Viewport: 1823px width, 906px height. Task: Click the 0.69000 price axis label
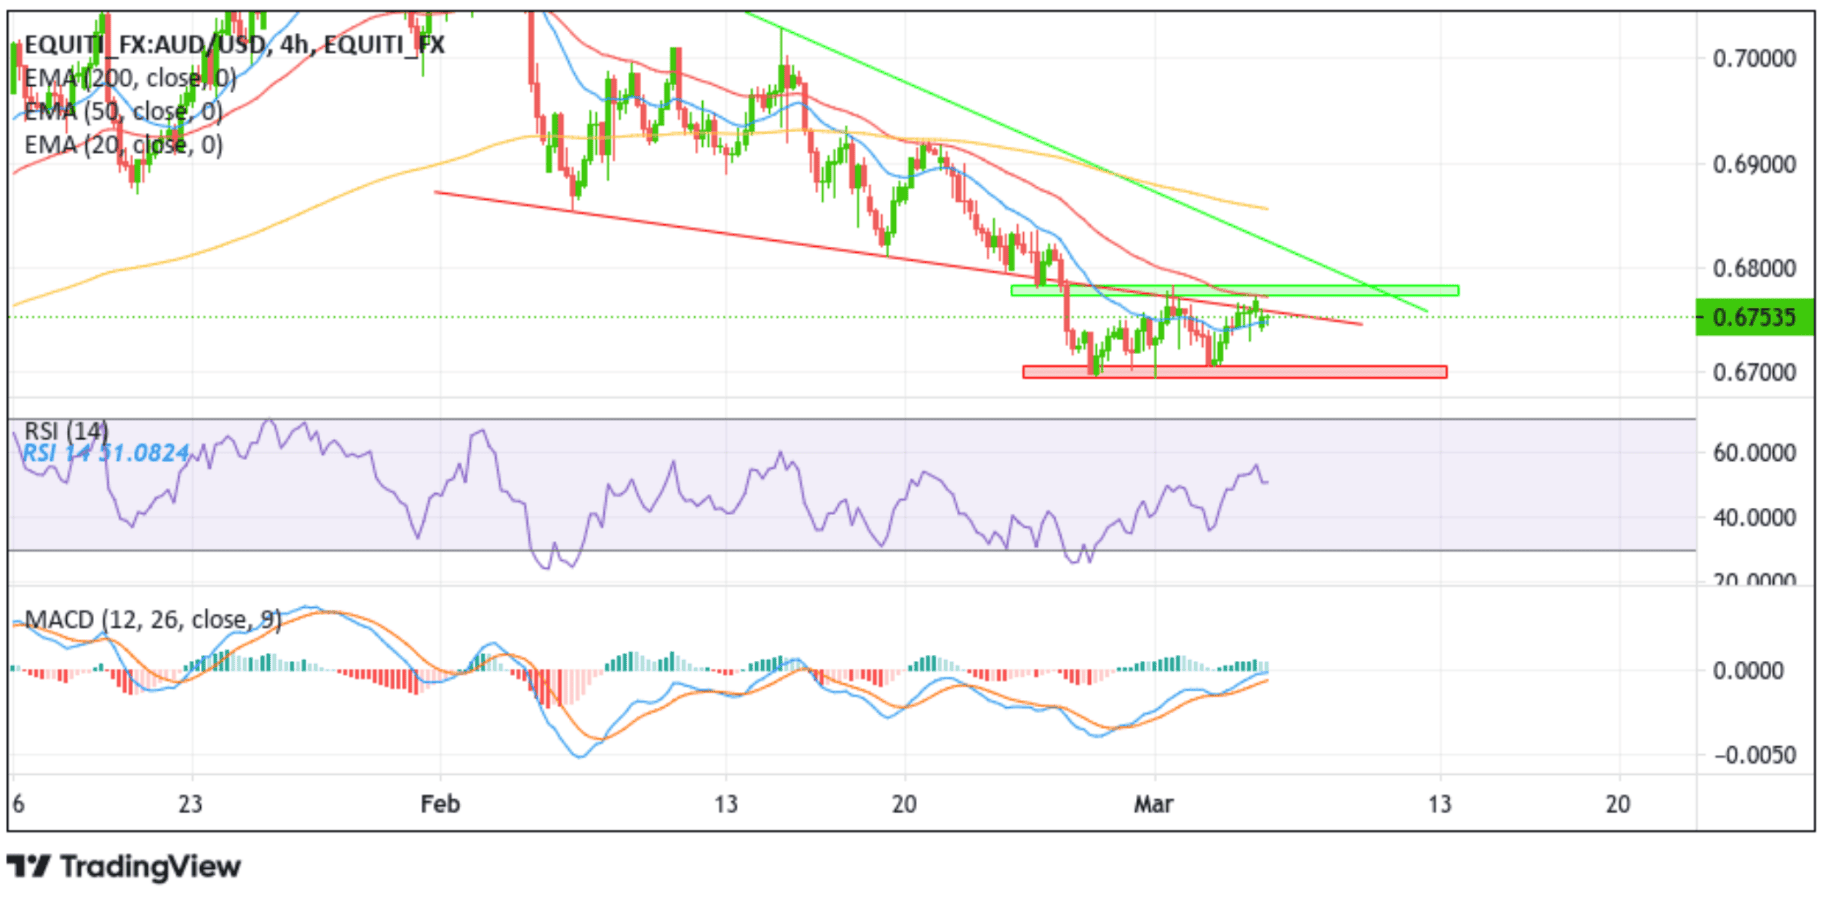click(1755, 164)
